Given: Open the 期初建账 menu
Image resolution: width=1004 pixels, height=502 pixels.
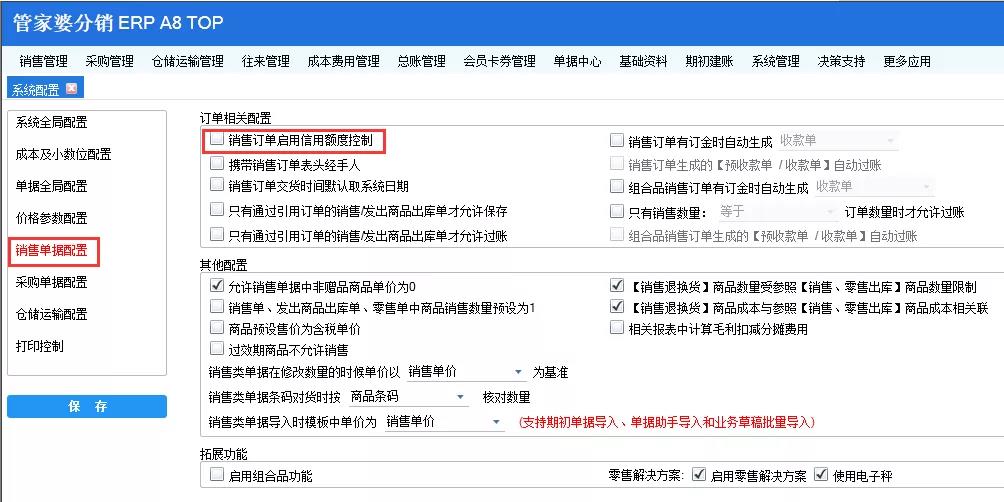Looking at the screenshot, I should tap(709, 61).
